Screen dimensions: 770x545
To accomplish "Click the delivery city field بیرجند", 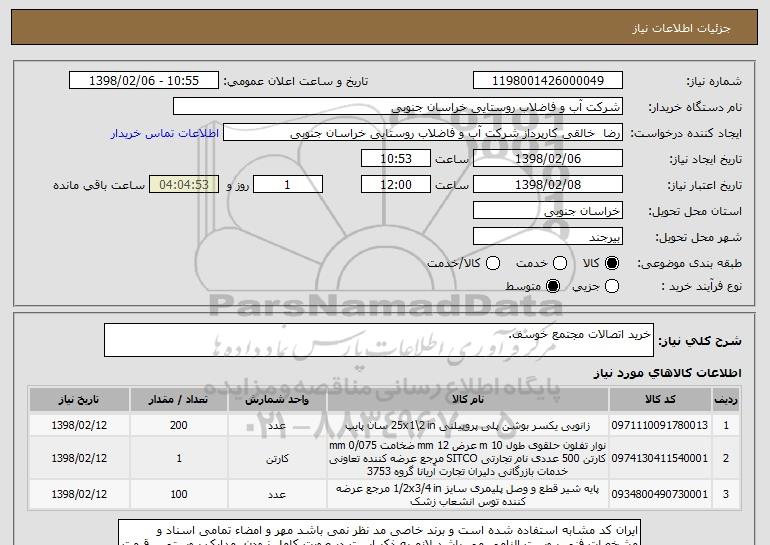I will pyautogui.click(x=548, y=237).
